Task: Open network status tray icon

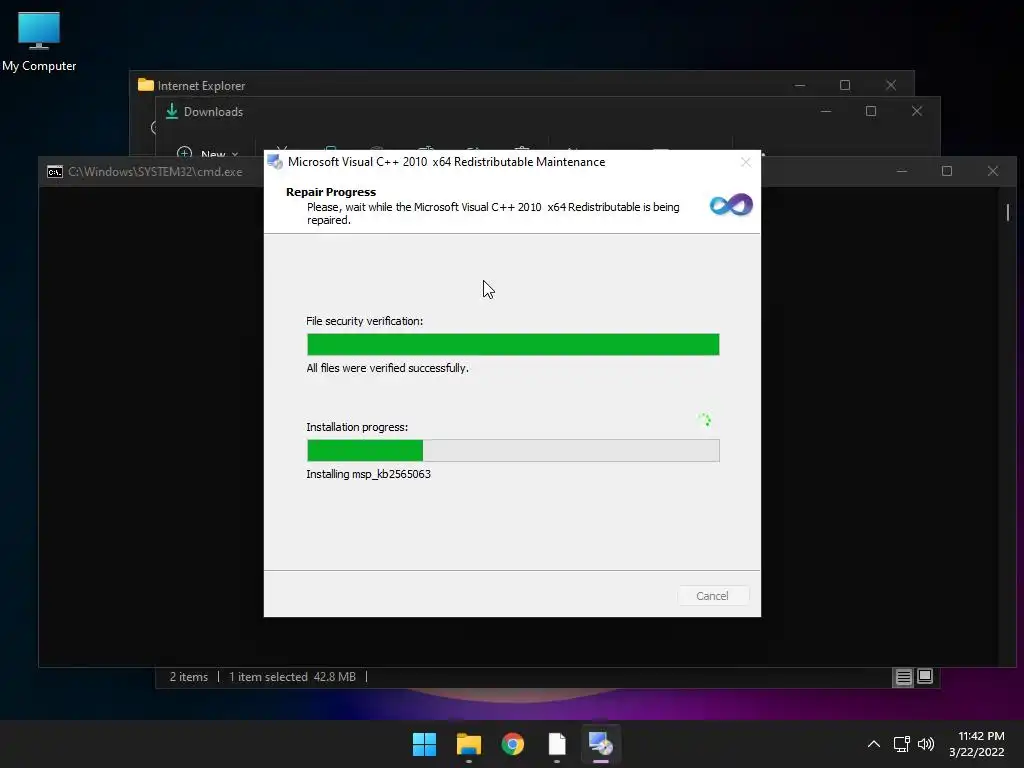Action: 902,744
